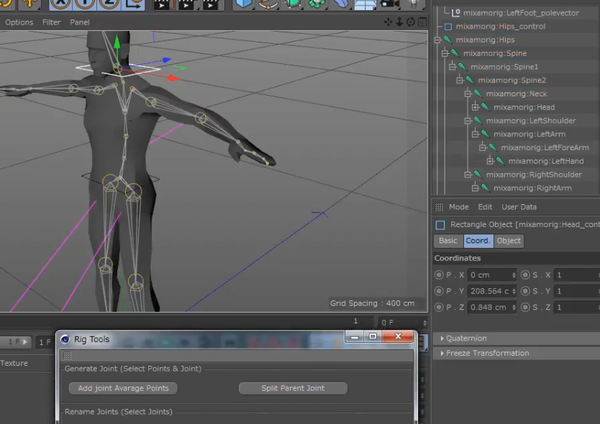
Task: Click the Hips_control rectangle object icon
Action: 448,26
